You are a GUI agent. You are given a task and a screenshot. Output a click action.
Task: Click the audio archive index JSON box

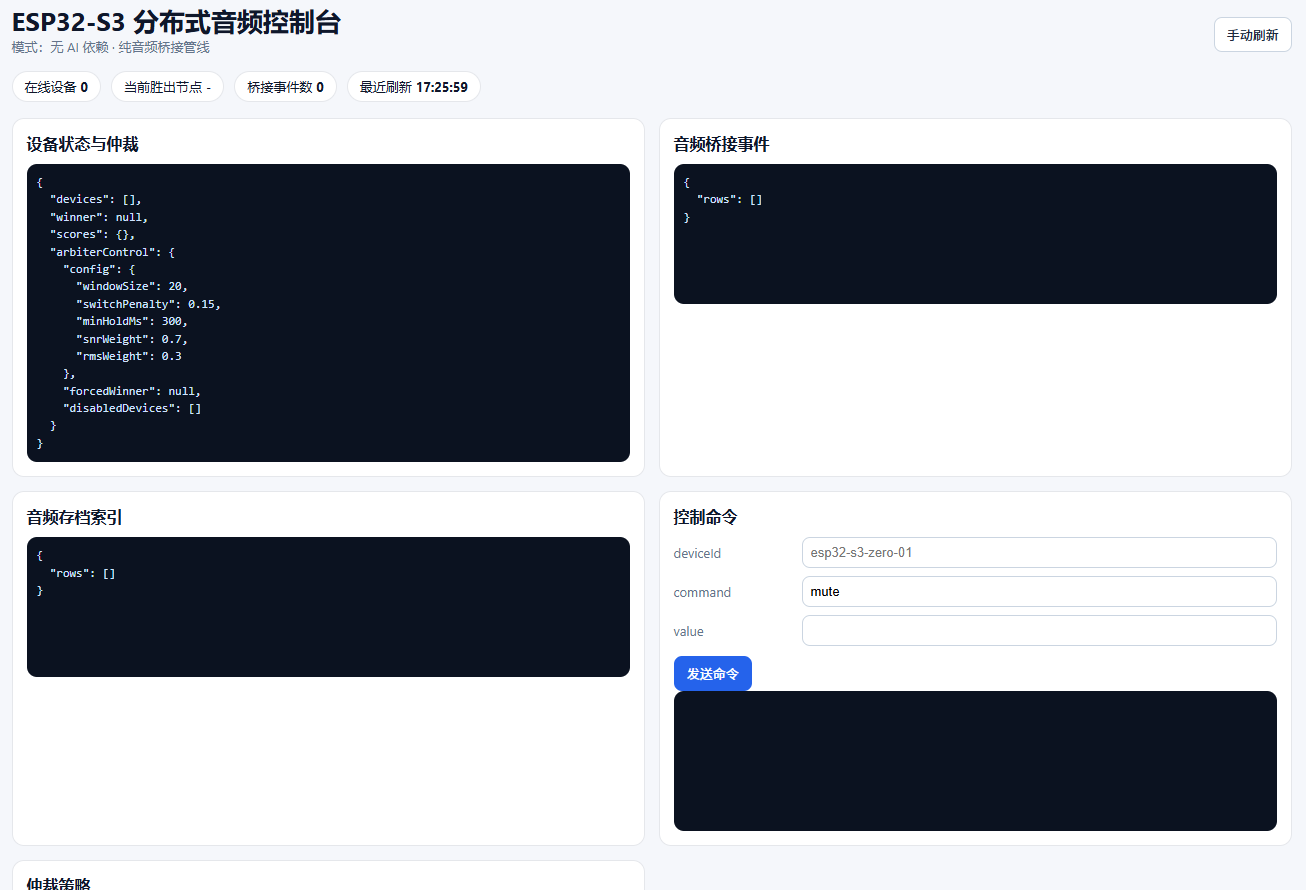pyautogui.click(x=328, y=607)
